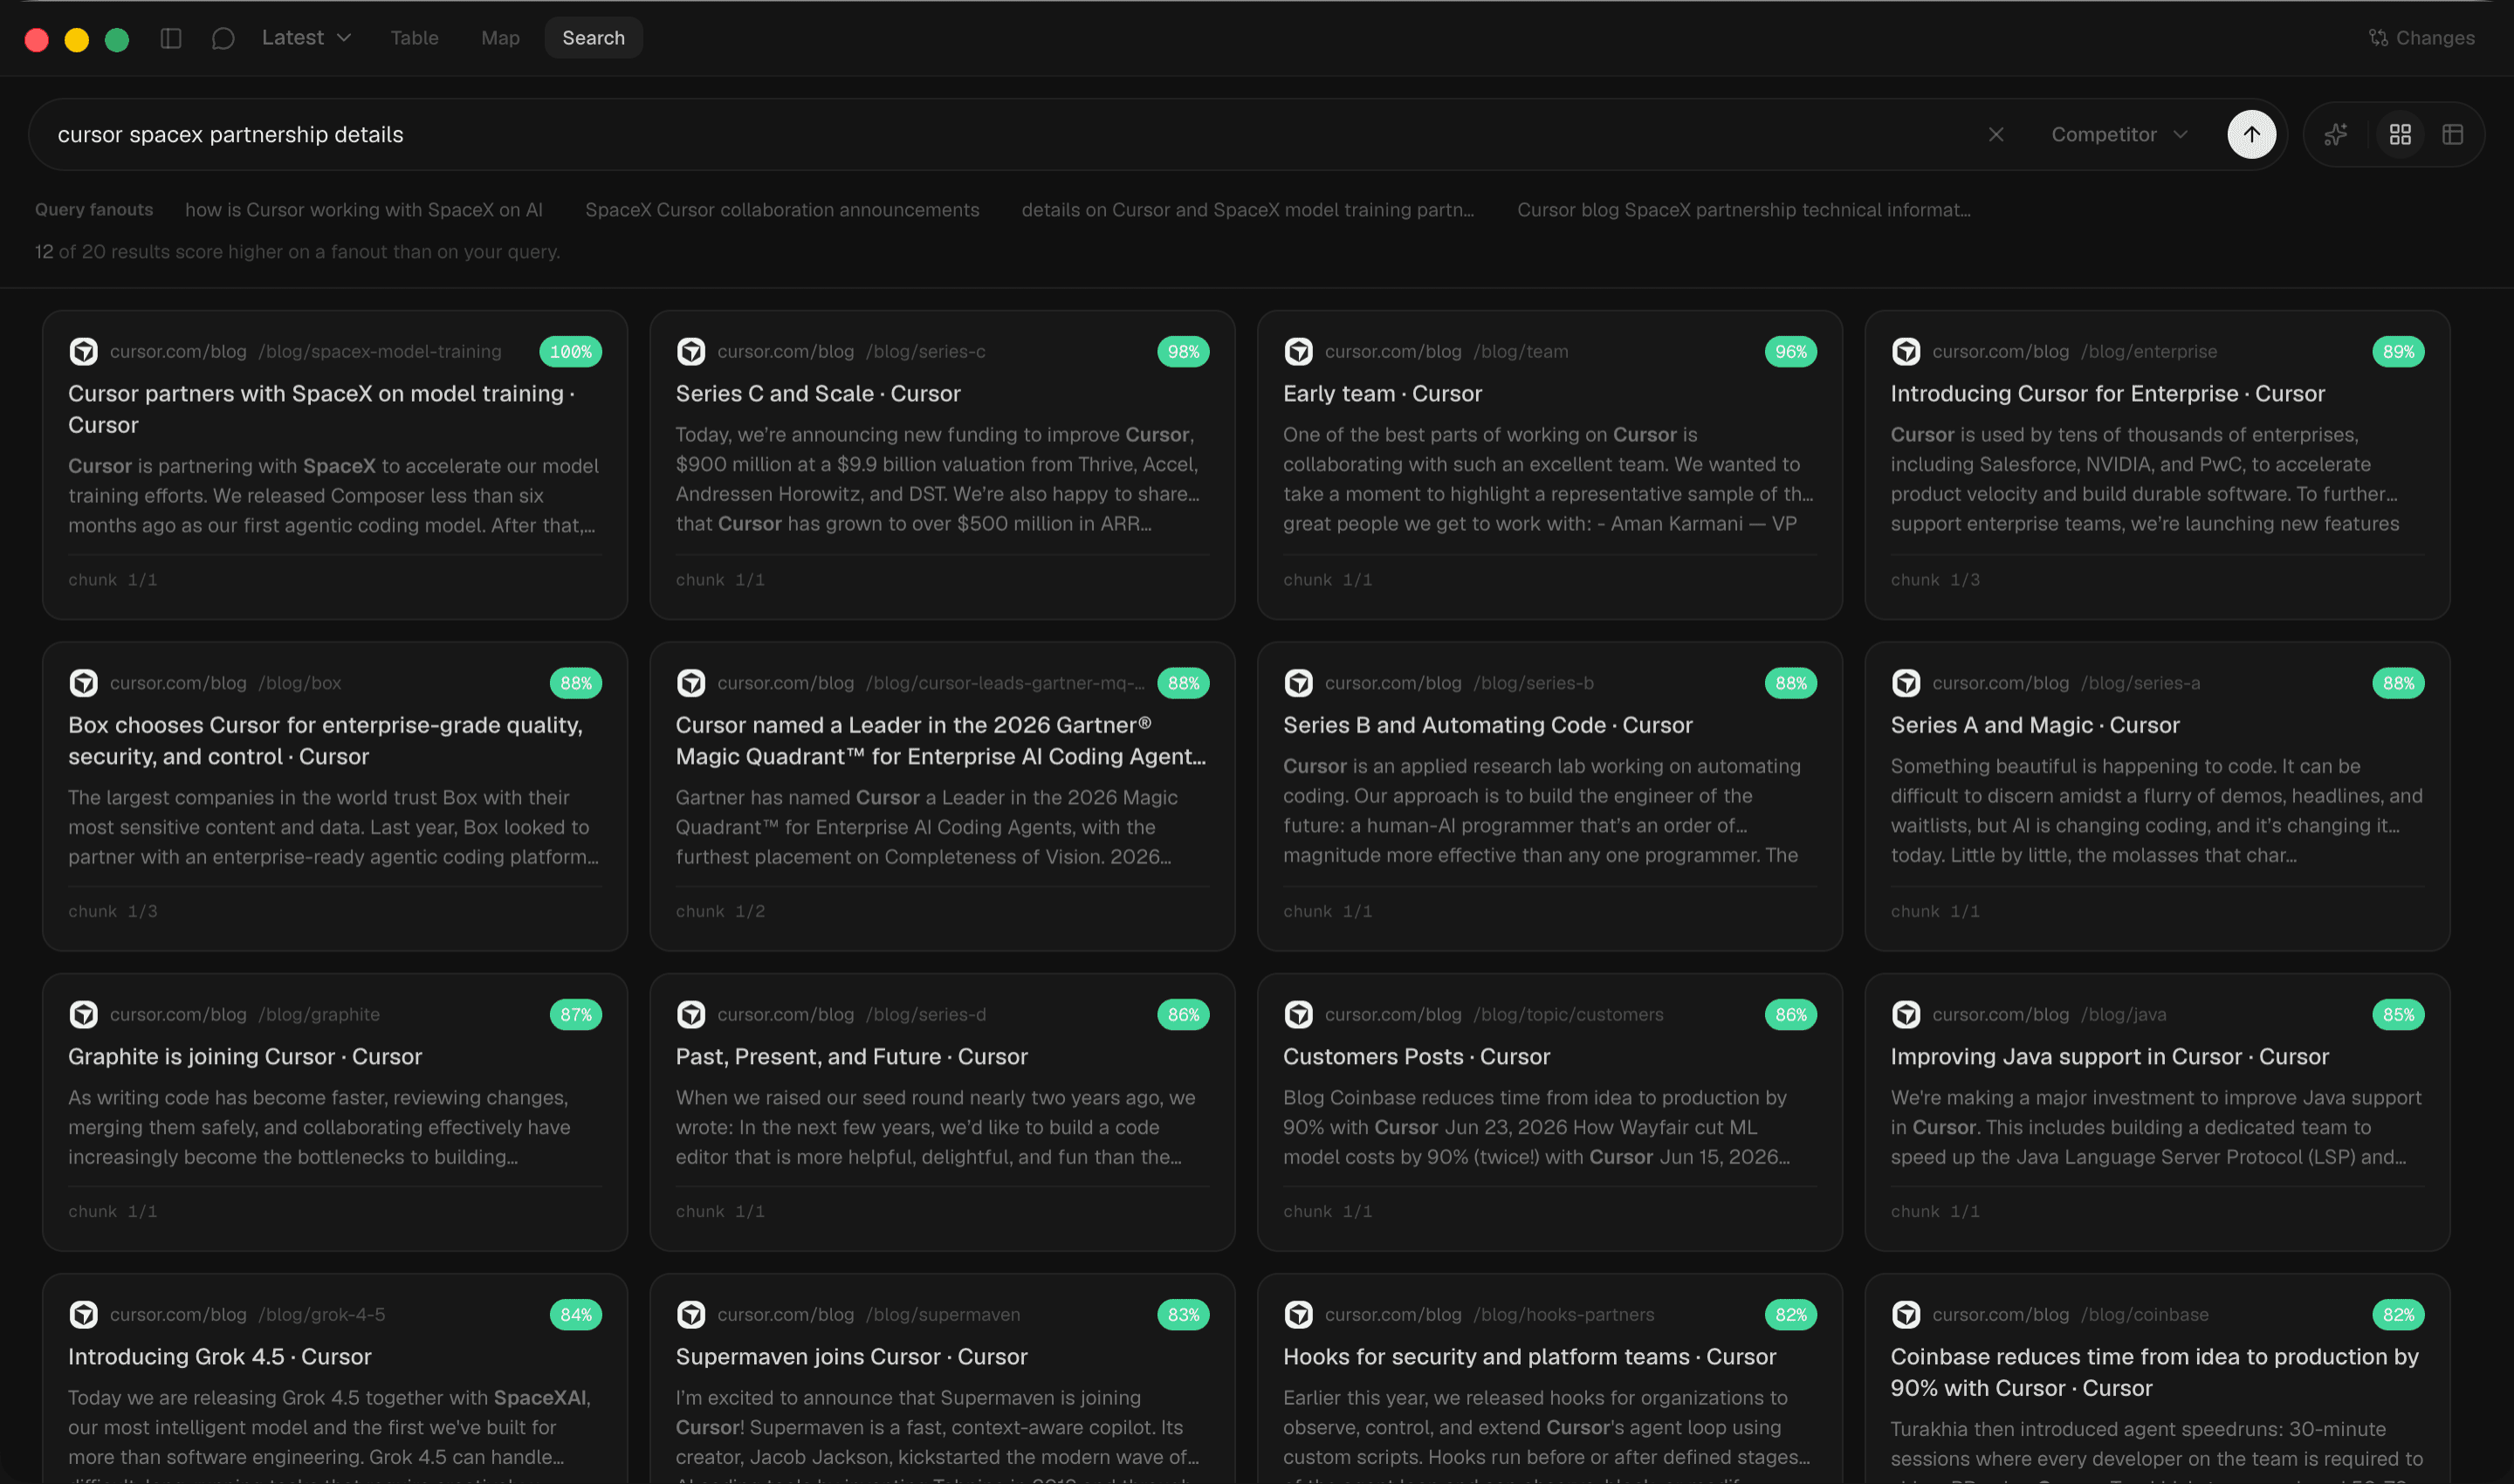Image resolution: width=2514 pixels, height=1484 pixels.
Task: Click the 100% score badge
Action: tap(570, 352)
